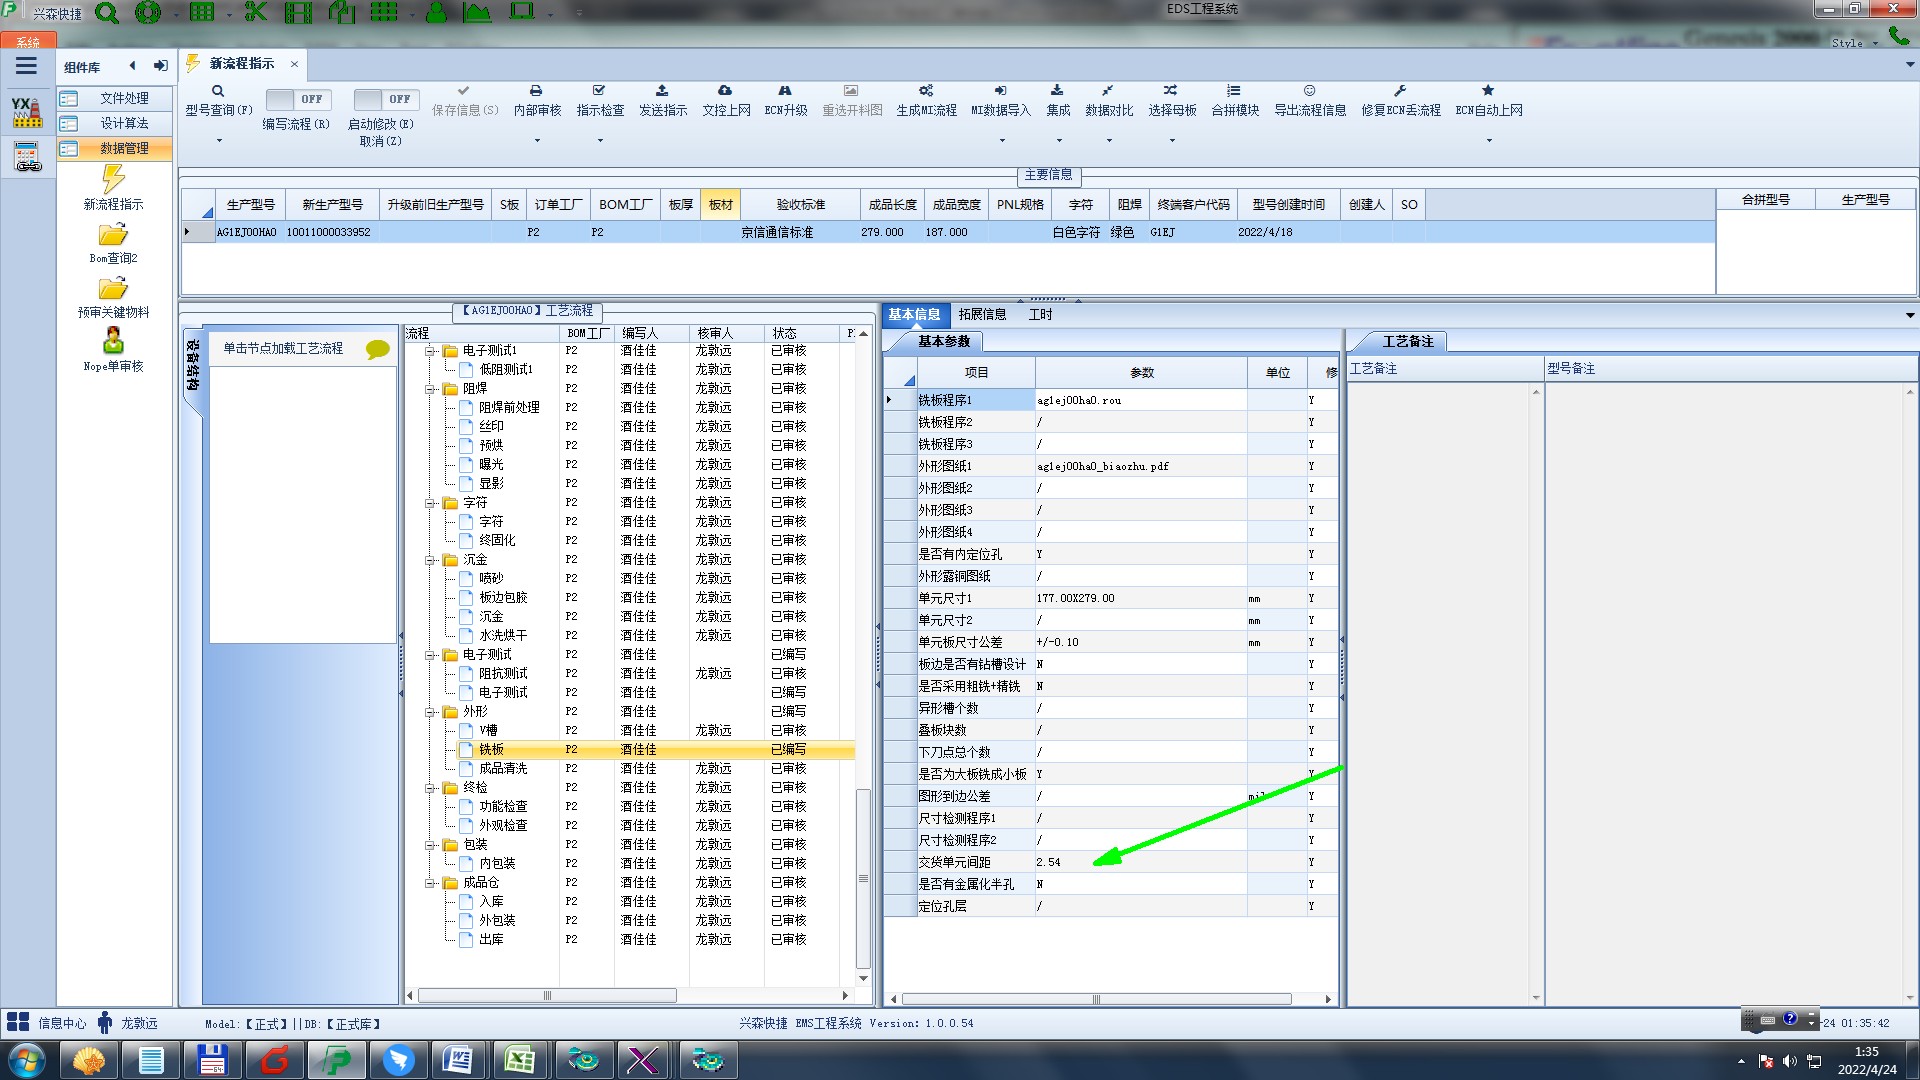Click 数据管理 in component library
Viewport: 1920px width, 1080px height.
[123, 148]
